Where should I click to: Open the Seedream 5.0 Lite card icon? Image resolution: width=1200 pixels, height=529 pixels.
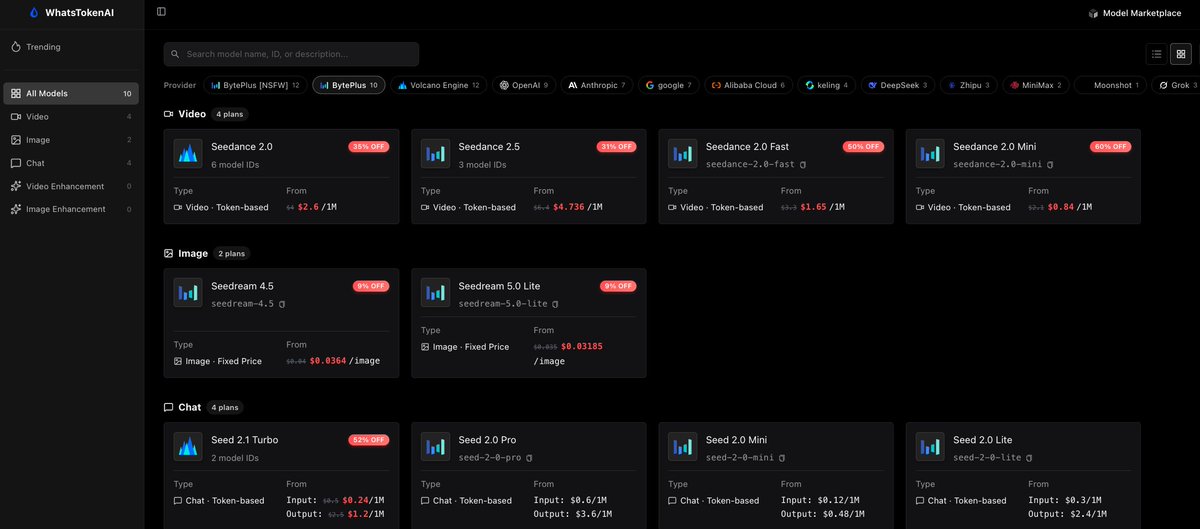(x=435, y=292)
